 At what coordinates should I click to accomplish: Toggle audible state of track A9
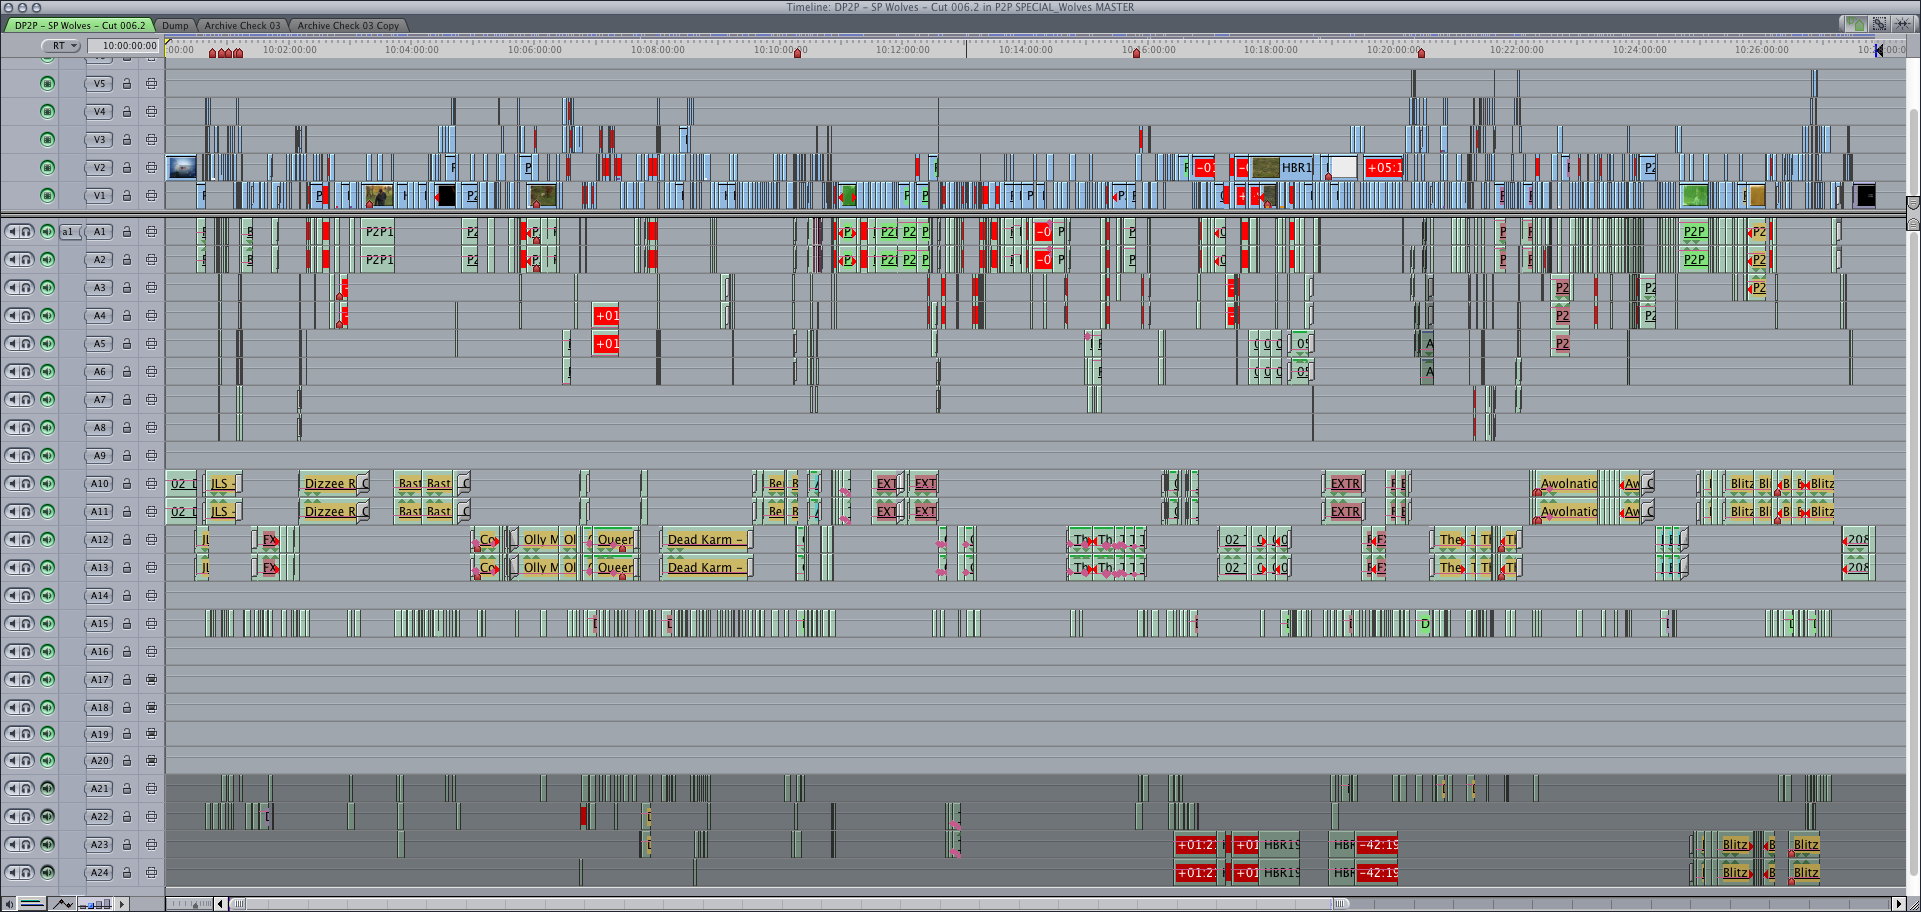point(47,456)
